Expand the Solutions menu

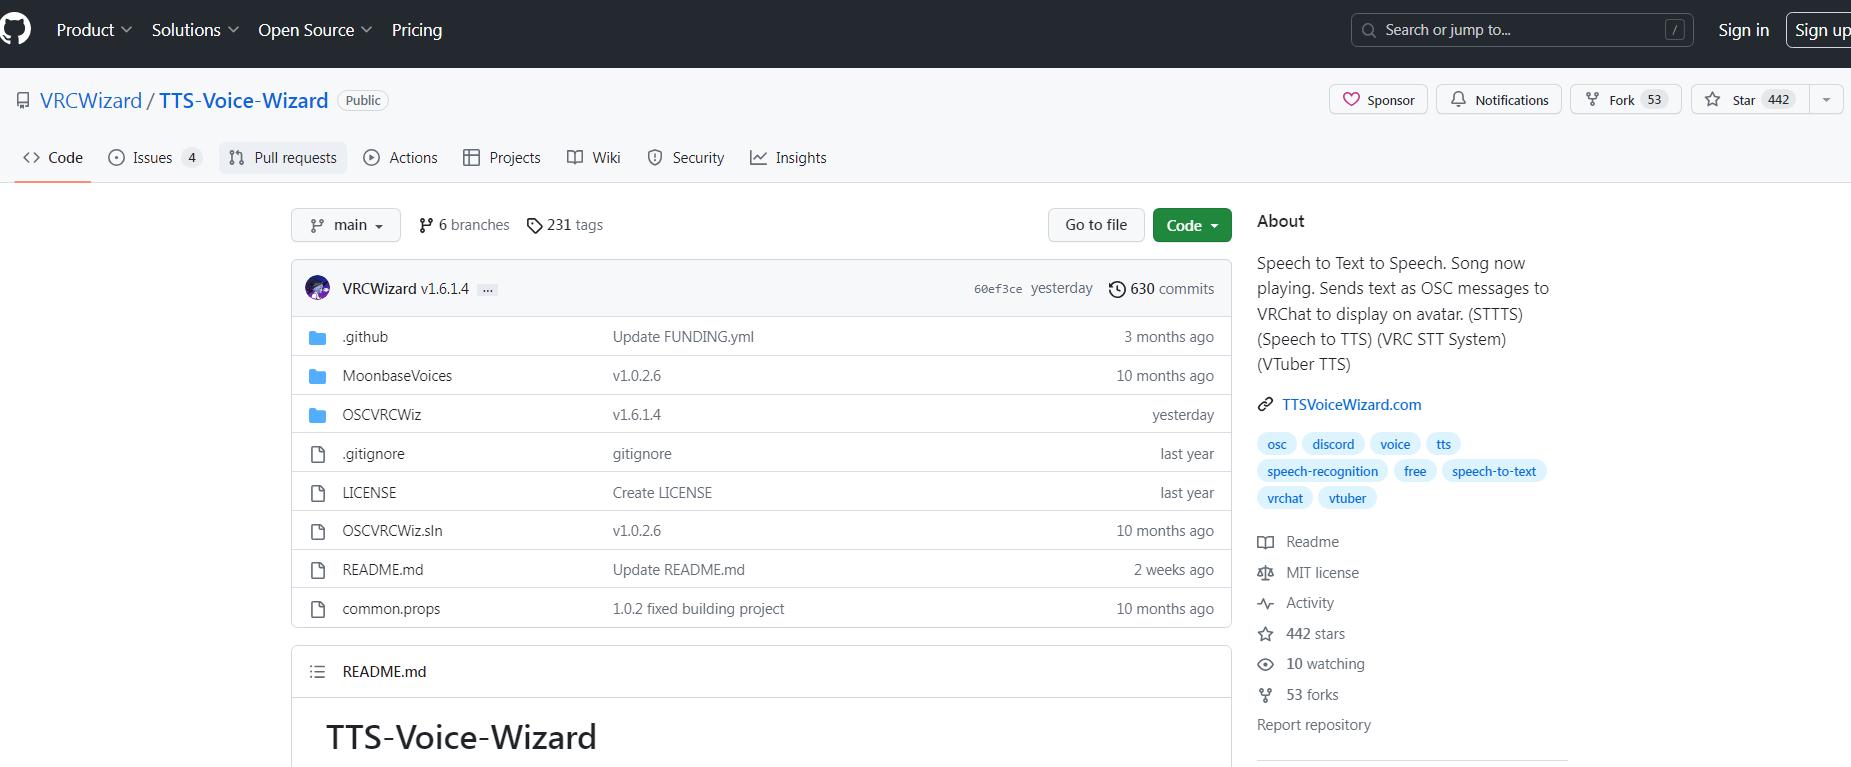tap(195, 30)
